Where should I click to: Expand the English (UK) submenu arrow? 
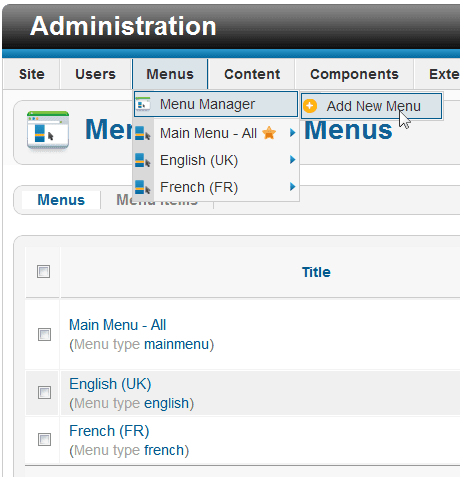292,160
